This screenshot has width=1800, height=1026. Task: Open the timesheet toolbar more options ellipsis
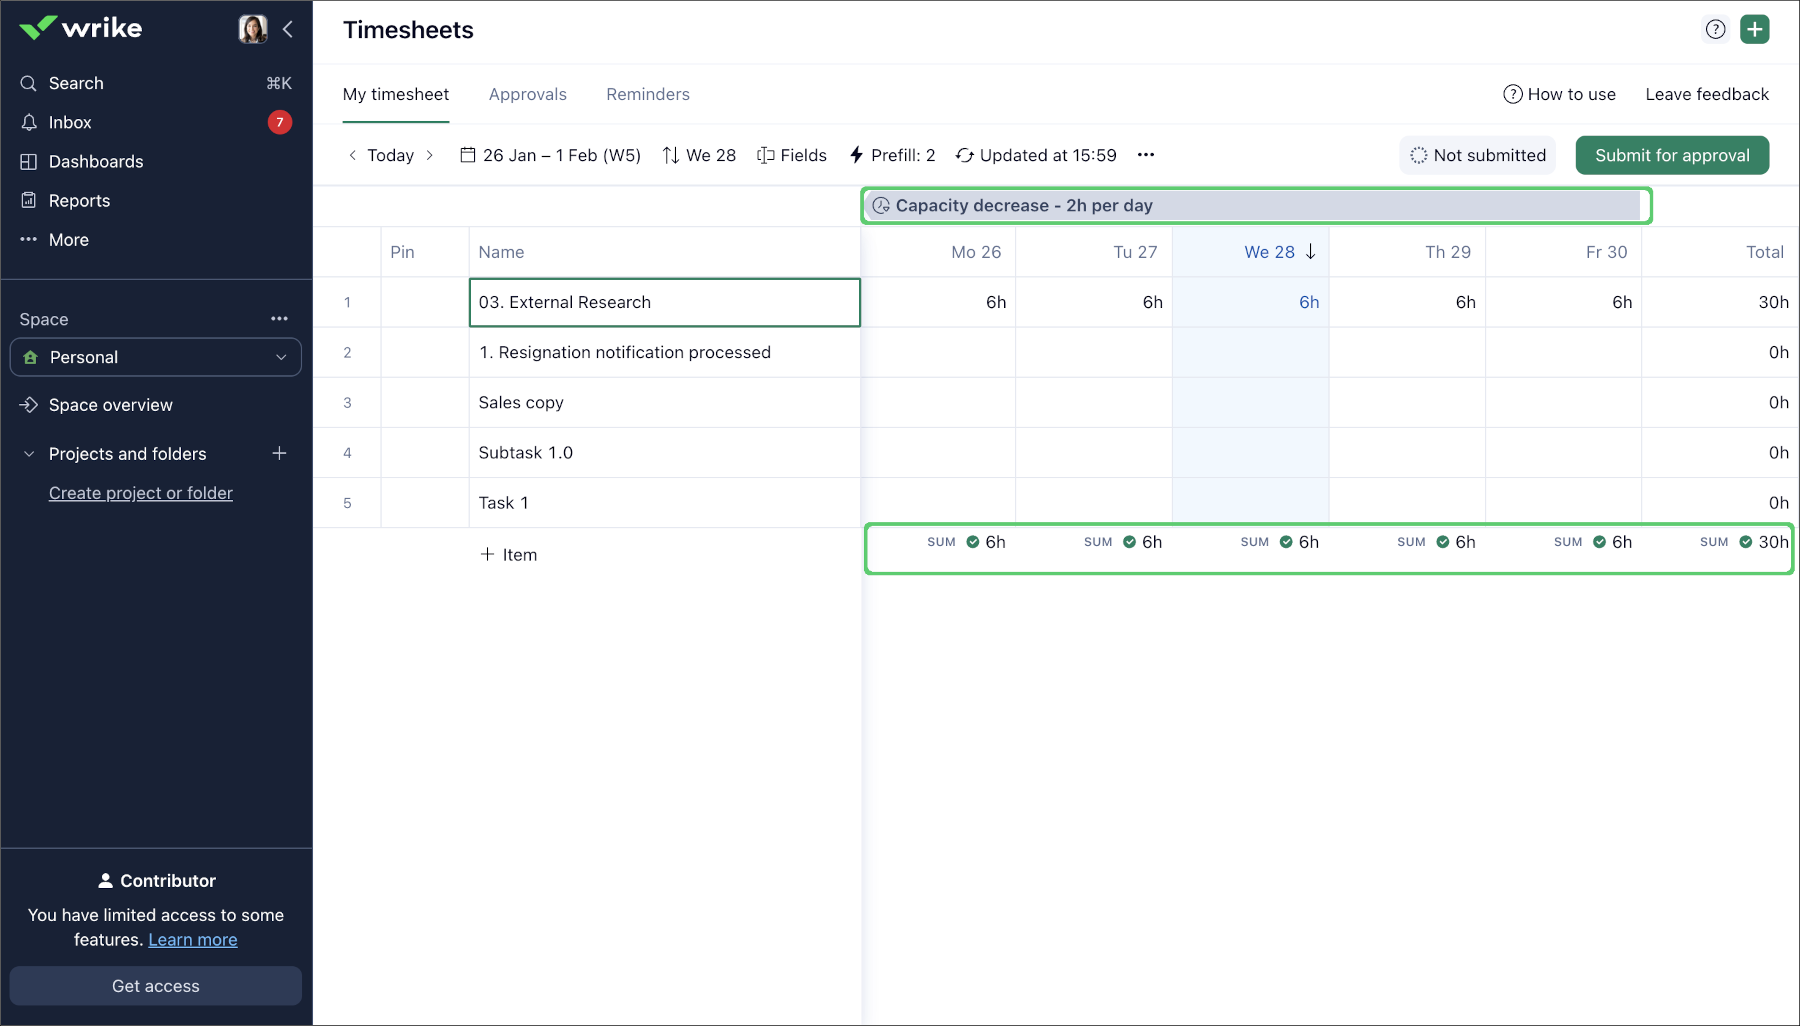[x=1146, y=155]
